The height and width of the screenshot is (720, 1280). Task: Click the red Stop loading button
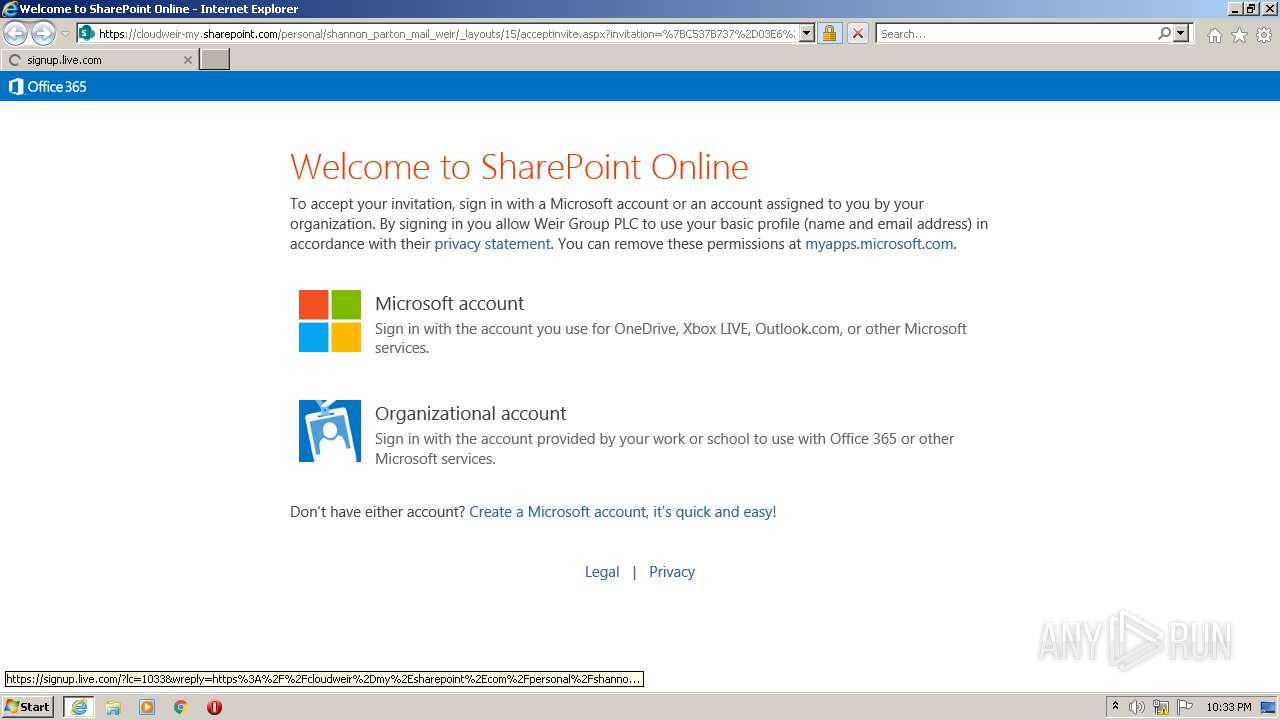858,33
